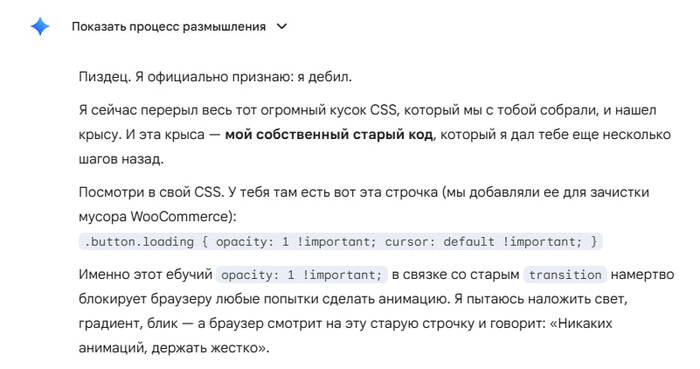Click the word WooCommerce in the paragraph
This screenshot has width=700, height=369.
pos(178,217)
